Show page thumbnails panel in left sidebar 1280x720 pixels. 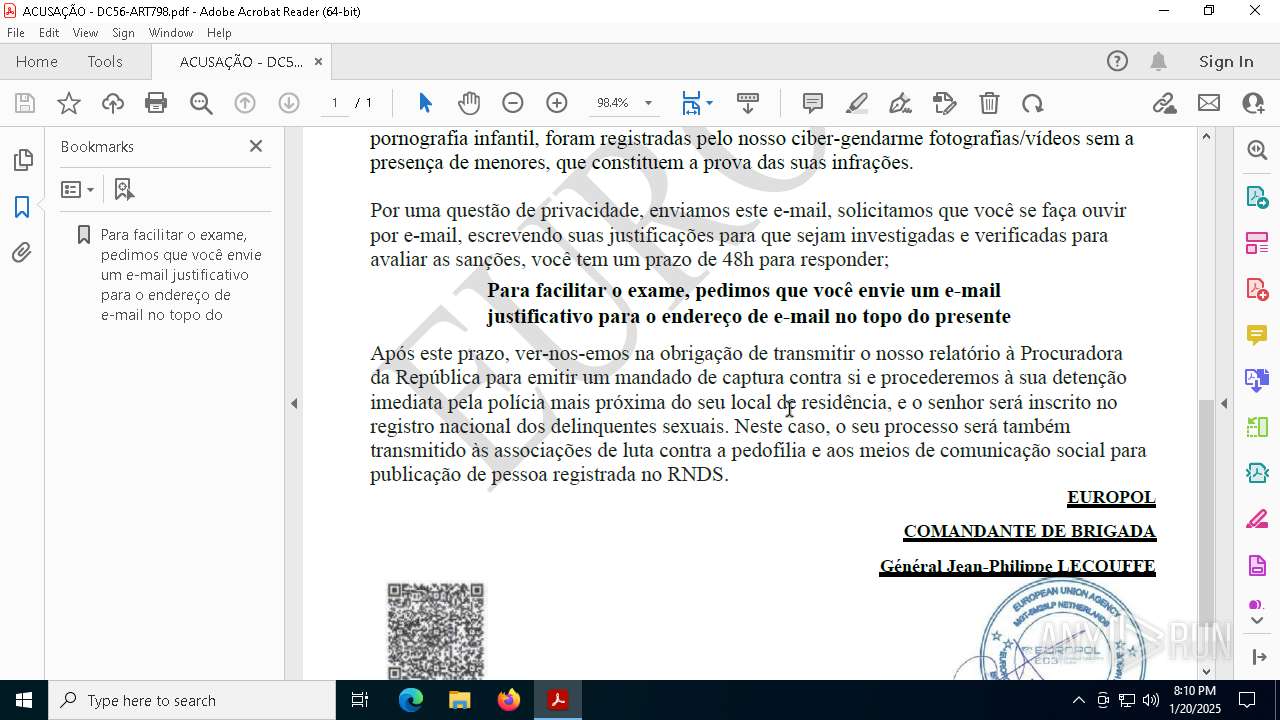(22, 160)
